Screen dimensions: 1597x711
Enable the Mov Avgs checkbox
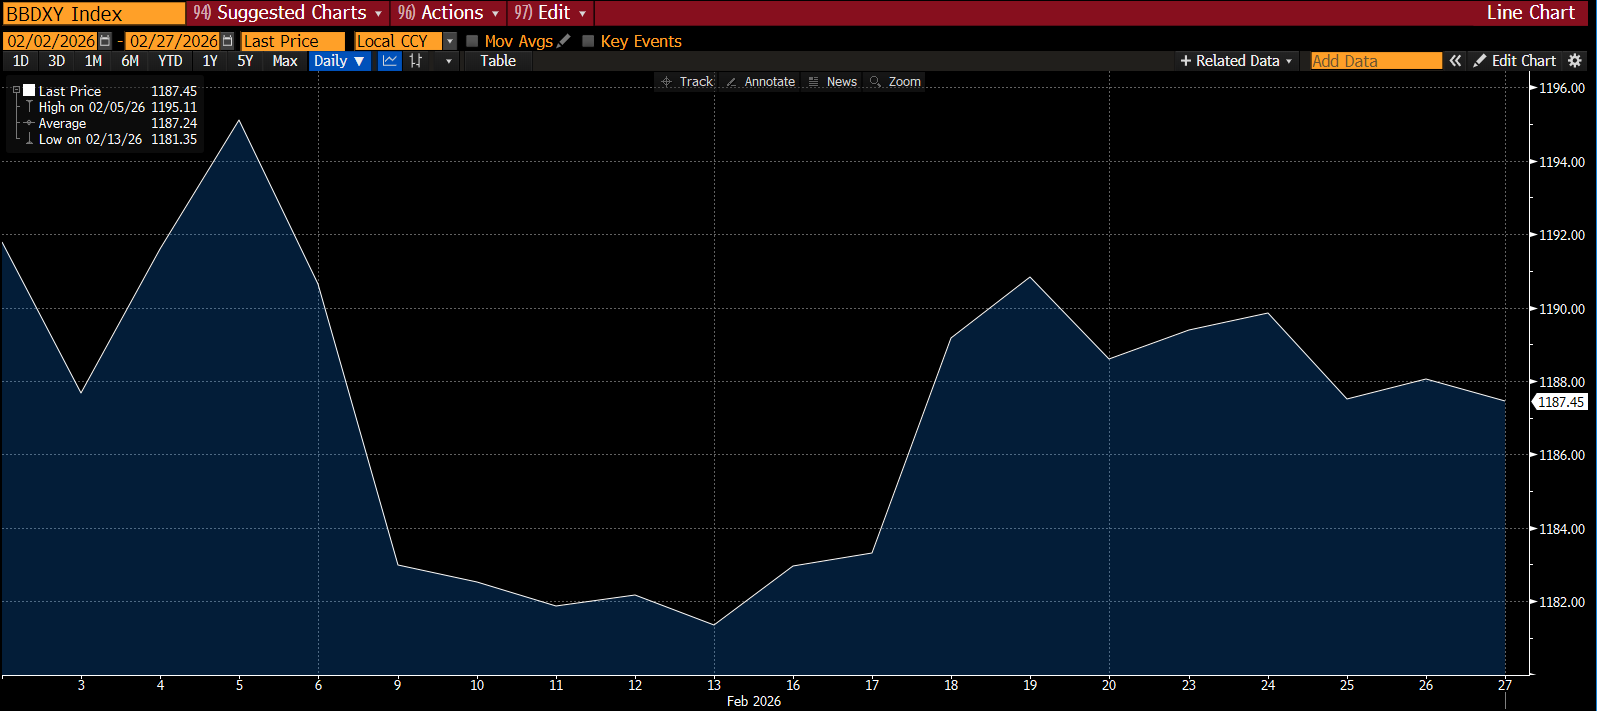pos(472,41)
